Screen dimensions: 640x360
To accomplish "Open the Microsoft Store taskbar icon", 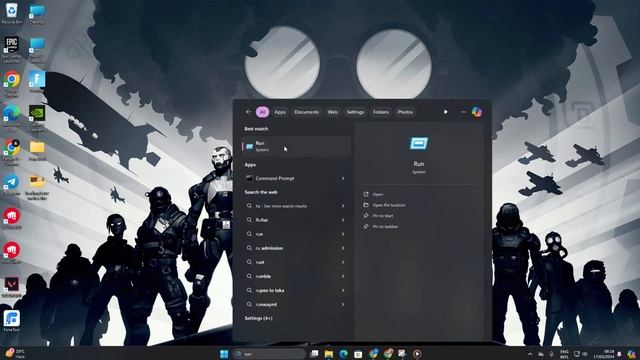I will point(358,354).
